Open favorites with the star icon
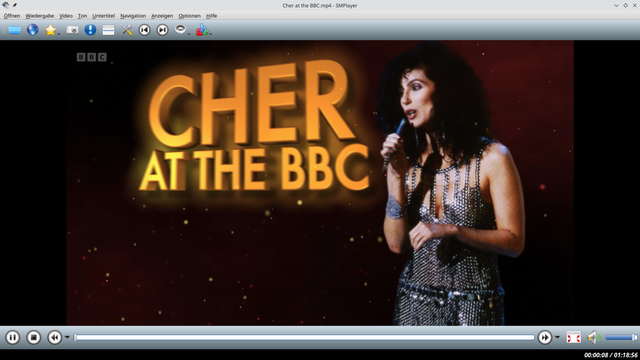Image resolution: width=640 pixels, height=360 pixels. (x=50, y=30)
